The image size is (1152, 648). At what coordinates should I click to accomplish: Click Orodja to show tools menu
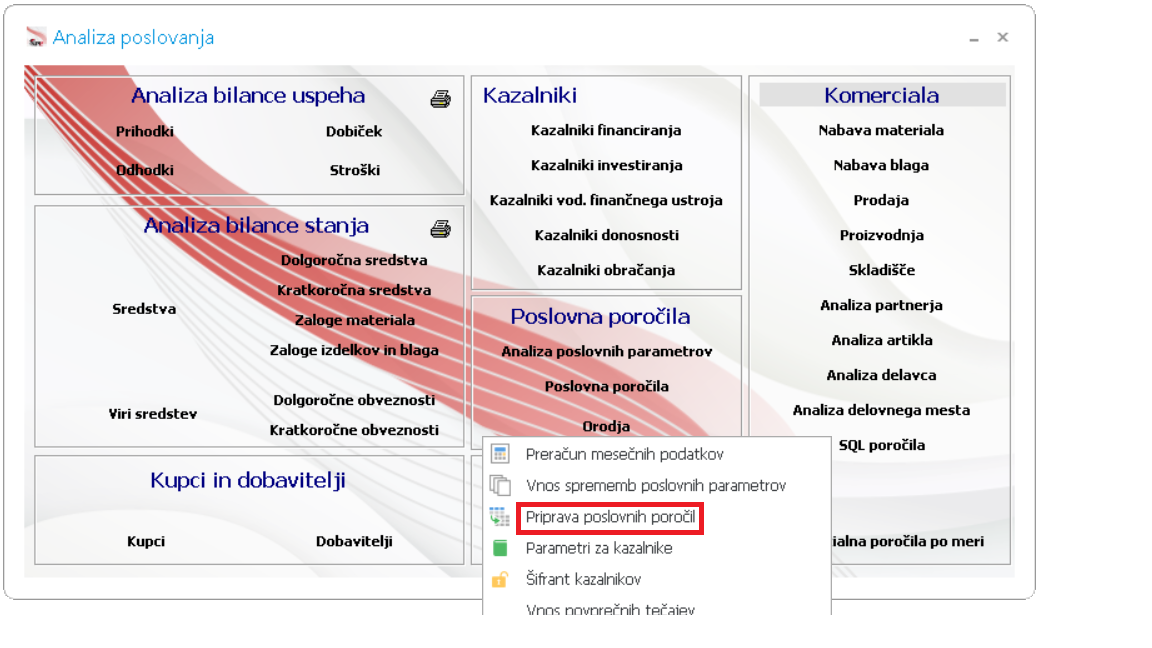click(606, 426)
